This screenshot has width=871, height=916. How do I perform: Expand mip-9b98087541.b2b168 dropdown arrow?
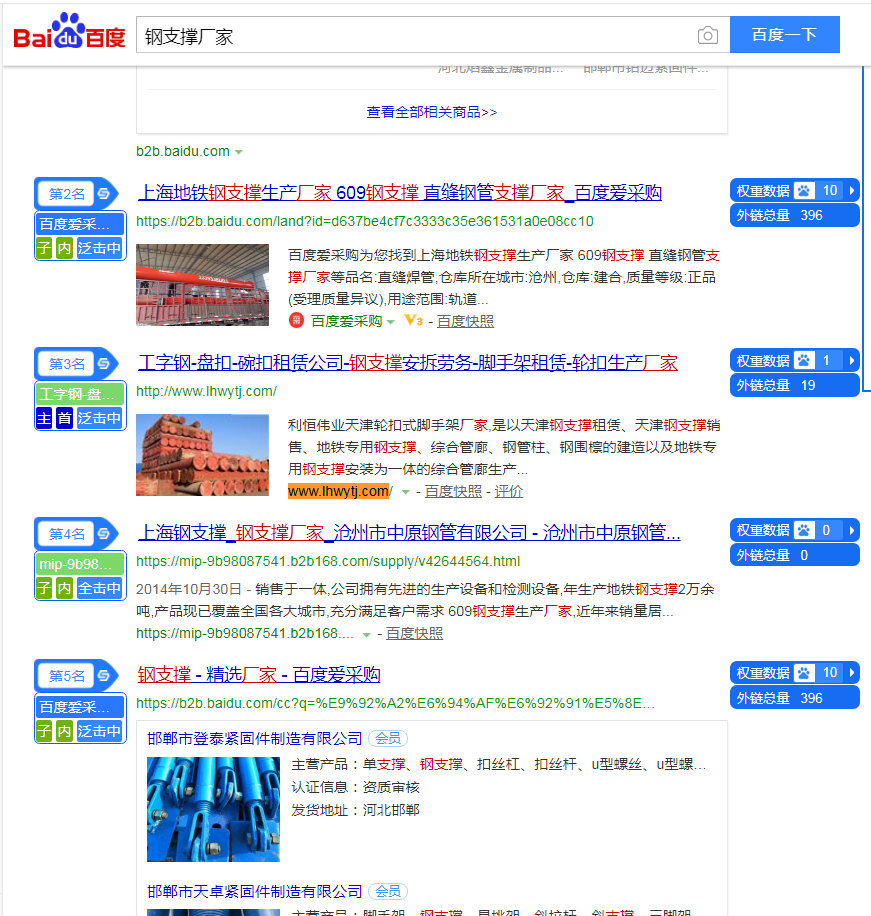click(x=366, y=634)
